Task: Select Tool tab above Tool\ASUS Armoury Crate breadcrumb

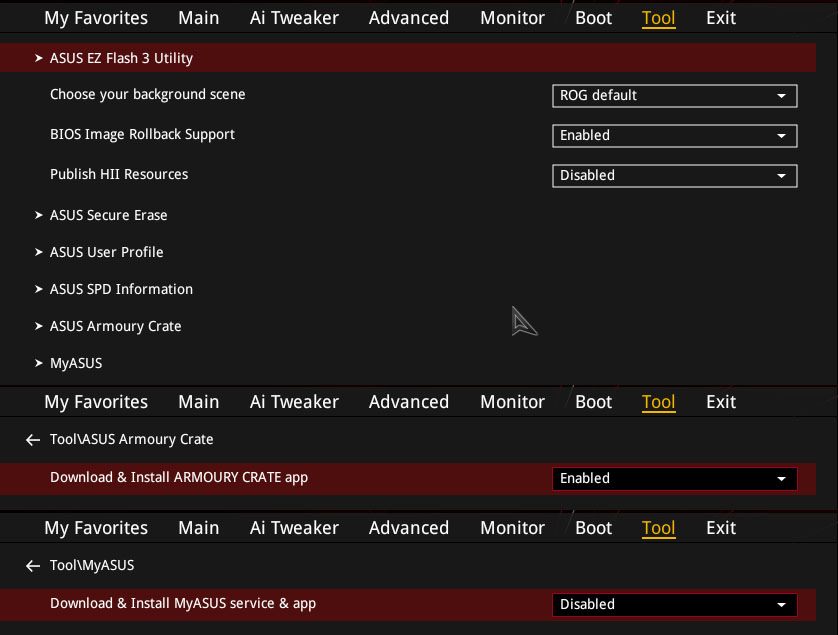Action: click(x=658, y=402)
